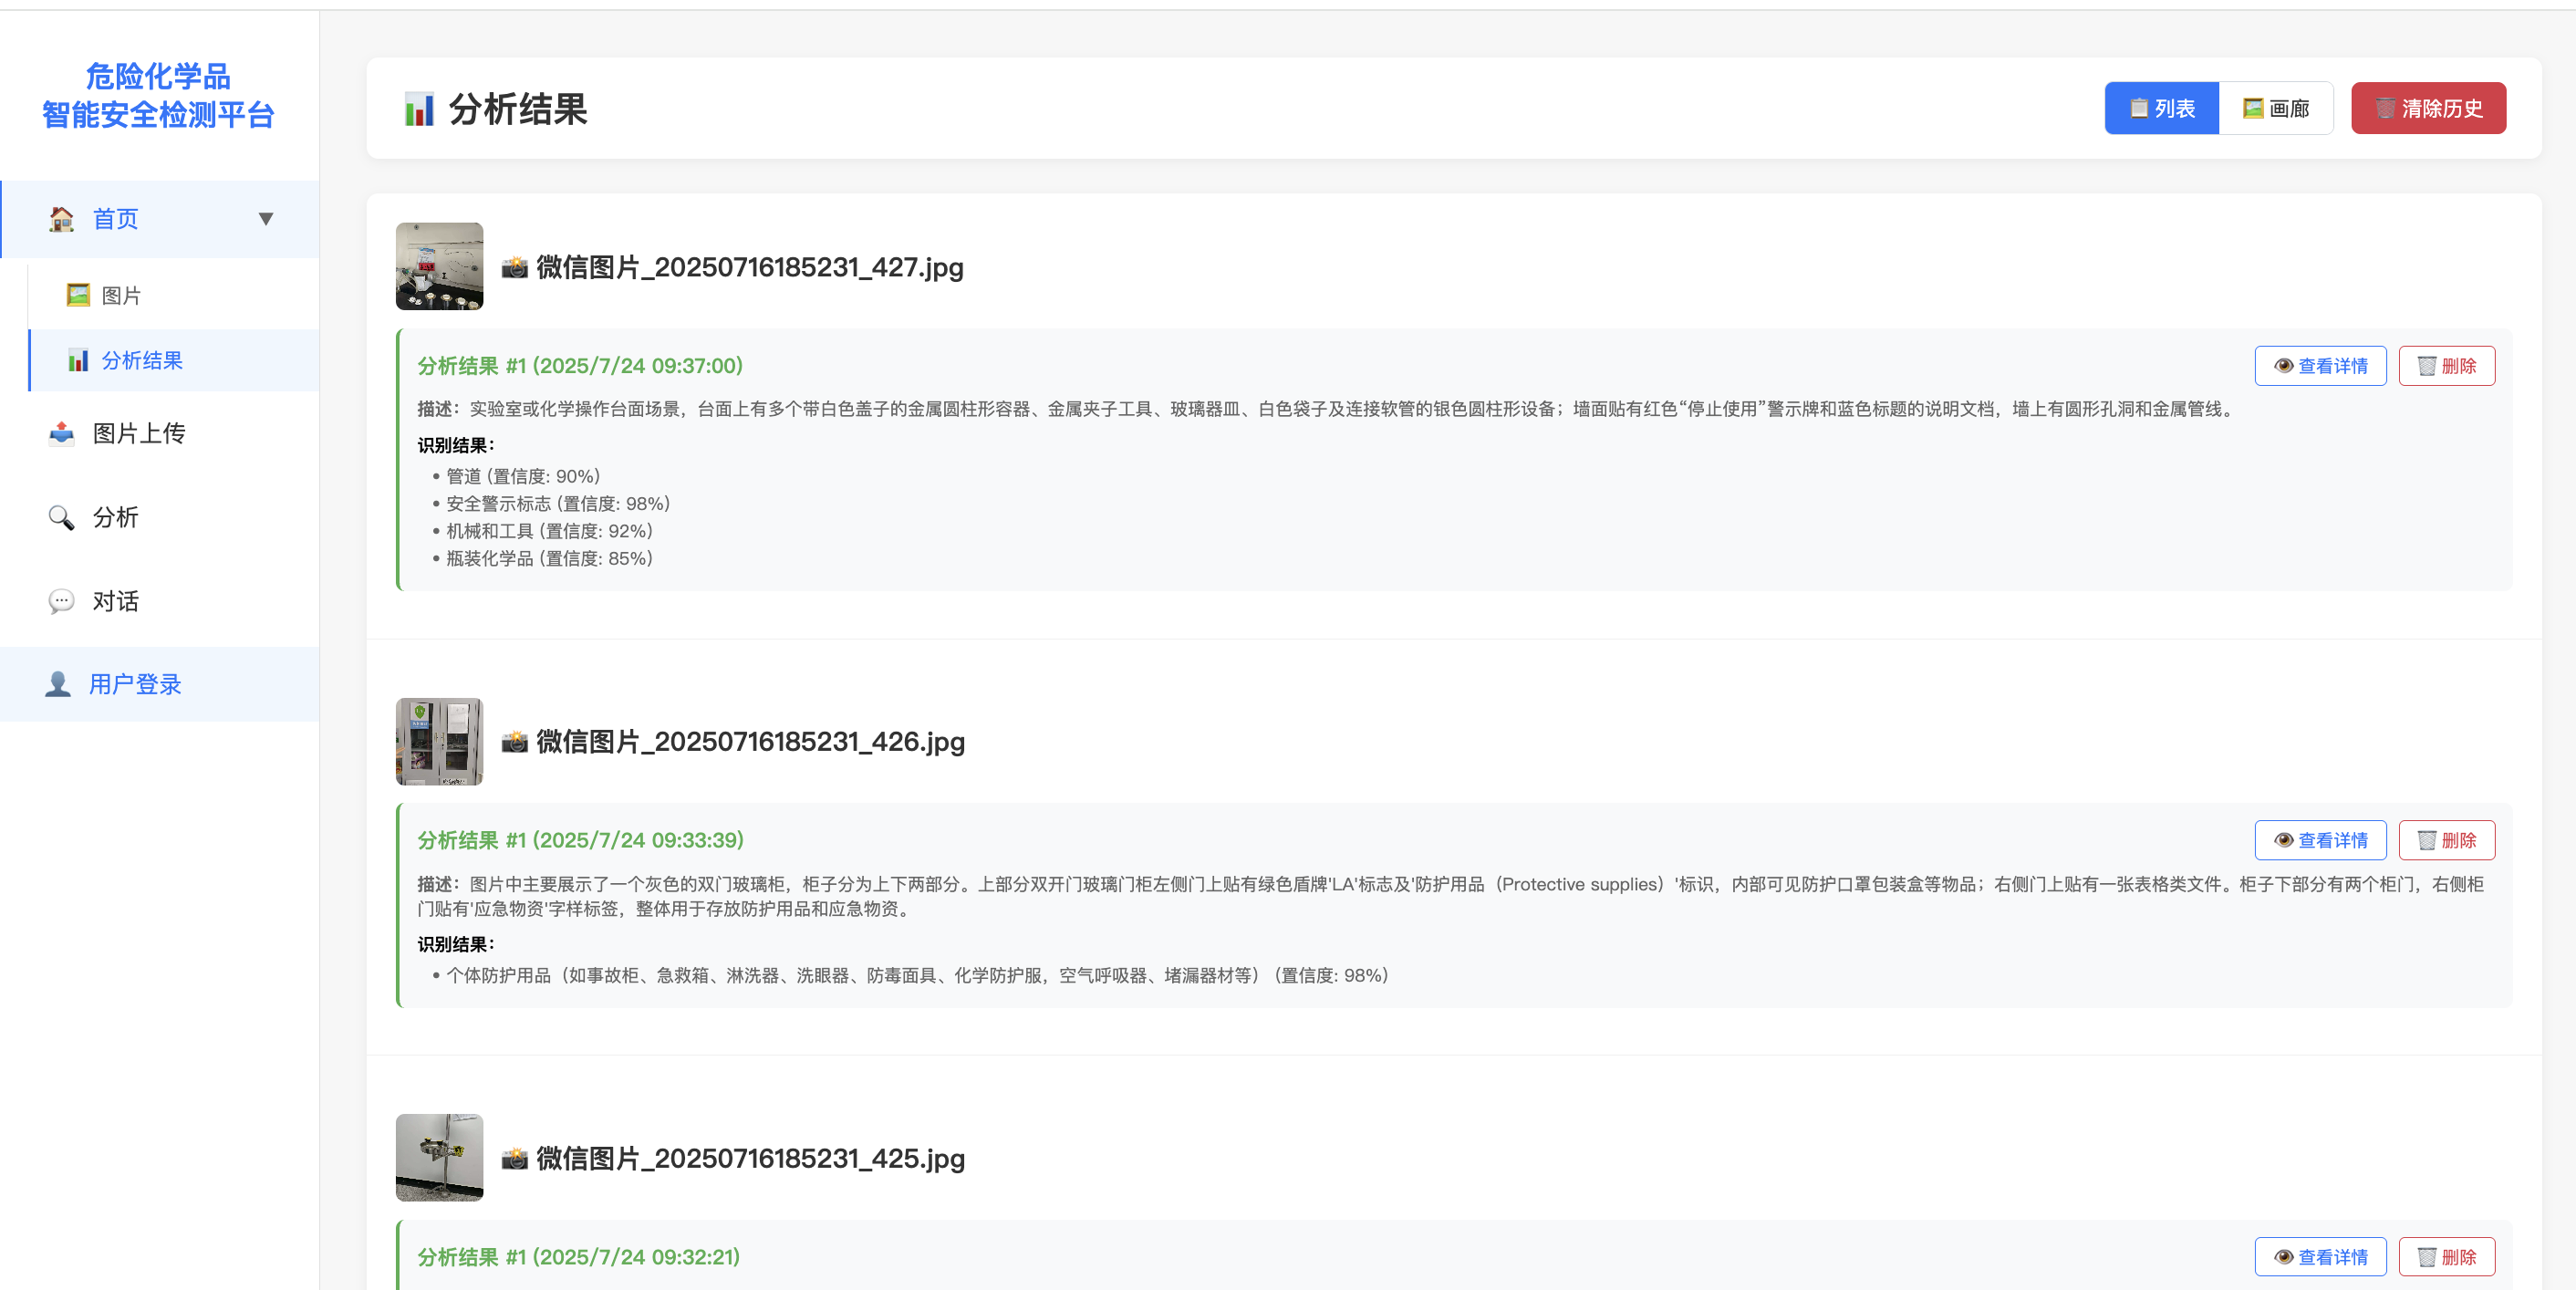Click trash icon for the 09:33:39 result
The height and width of the screenshot is (1290, 2576).
pyautogui.click(x=2426, y=840)
